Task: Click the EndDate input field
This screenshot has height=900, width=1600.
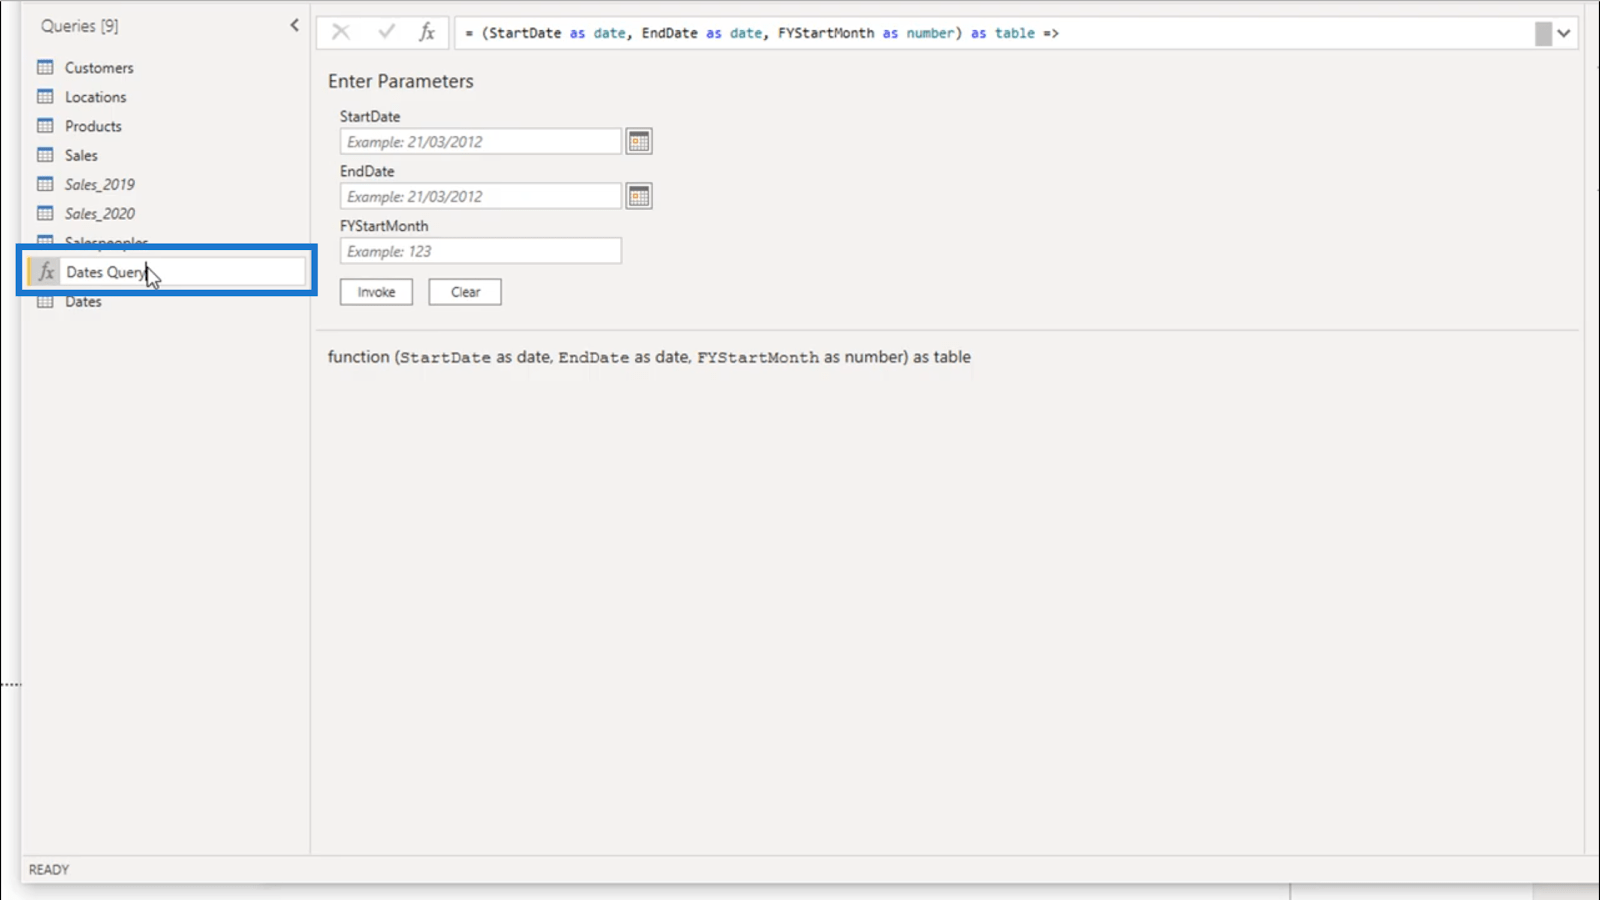Action: [x=480, y=196]
